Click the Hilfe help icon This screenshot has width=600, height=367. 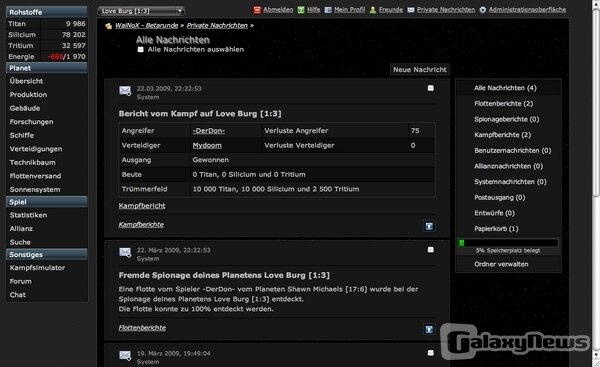[x=301, y=10]
